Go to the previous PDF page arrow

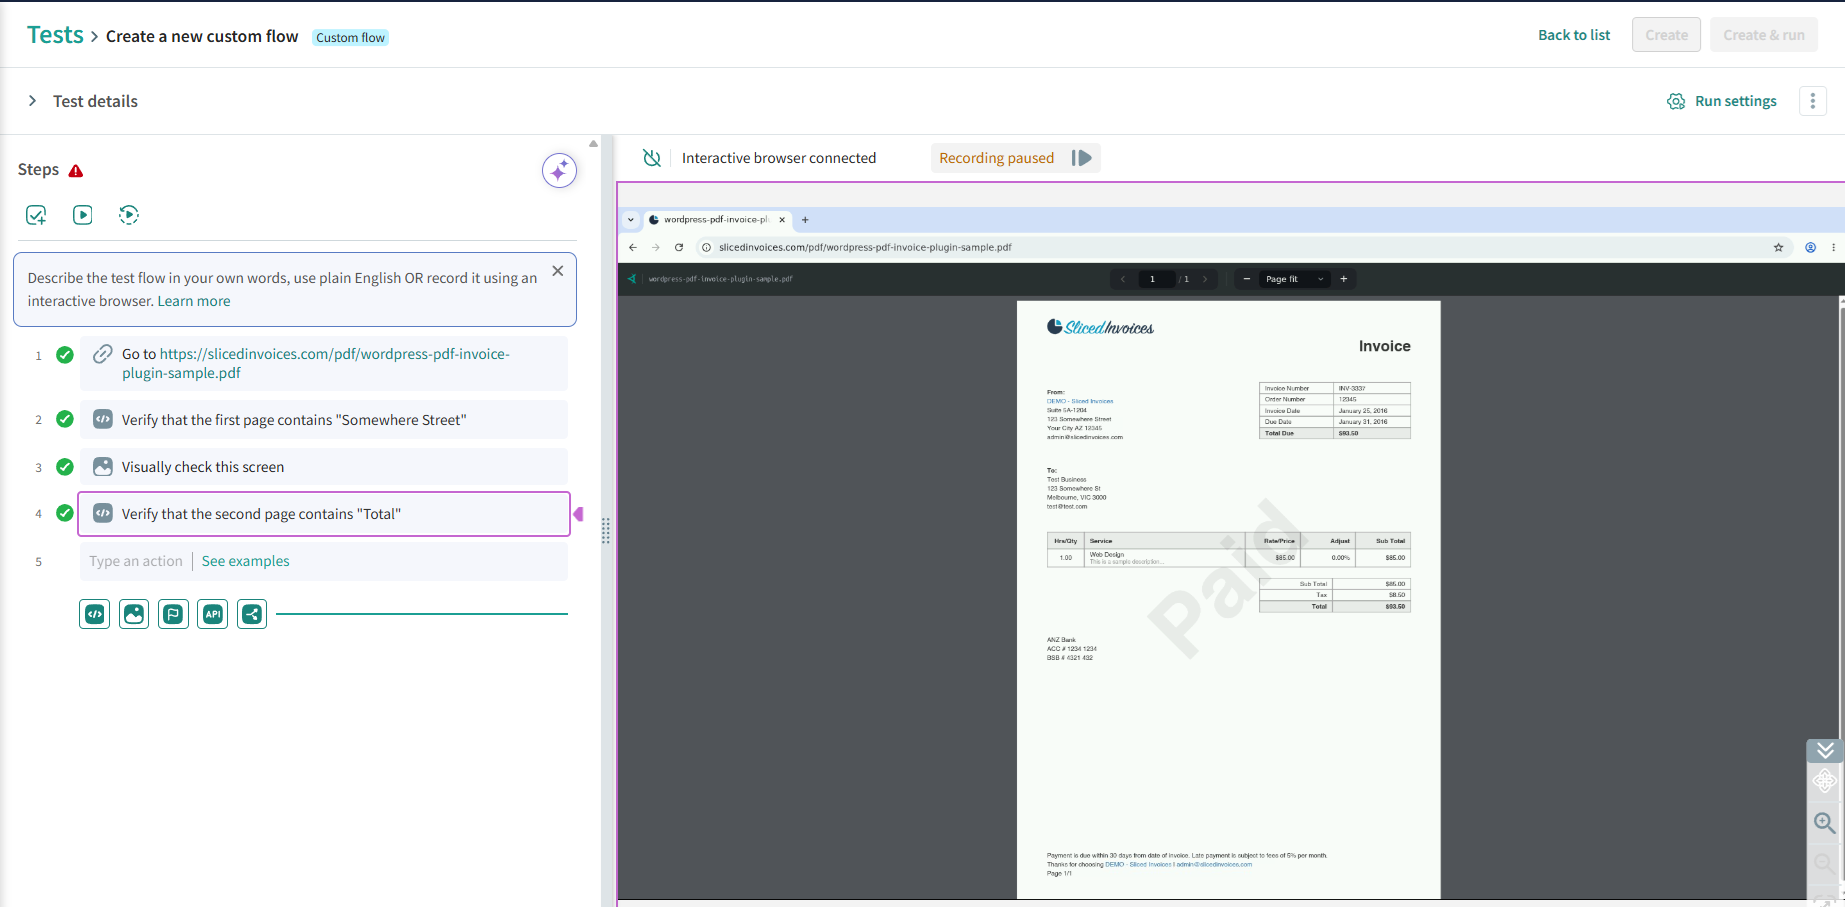(x=1123, y=279)
